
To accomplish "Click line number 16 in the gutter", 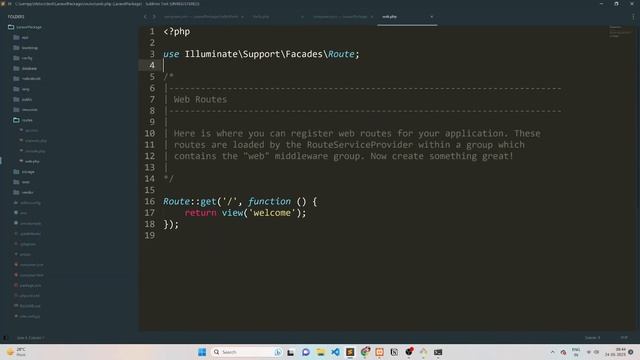I will (x=150, y=201).
